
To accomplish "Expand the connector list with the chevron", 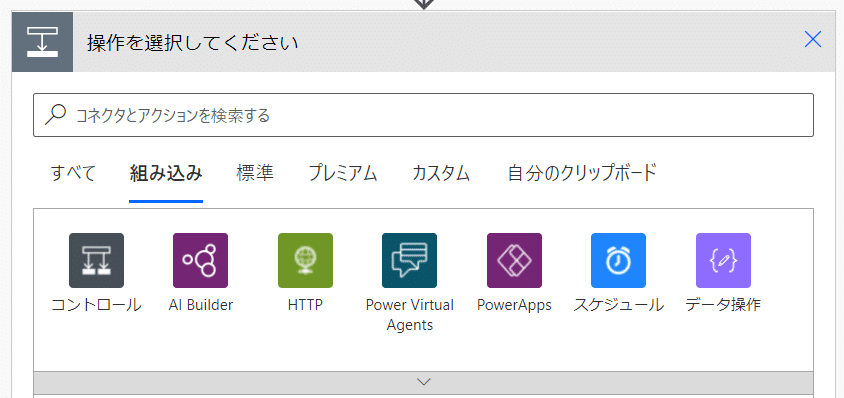I will 423,382.
